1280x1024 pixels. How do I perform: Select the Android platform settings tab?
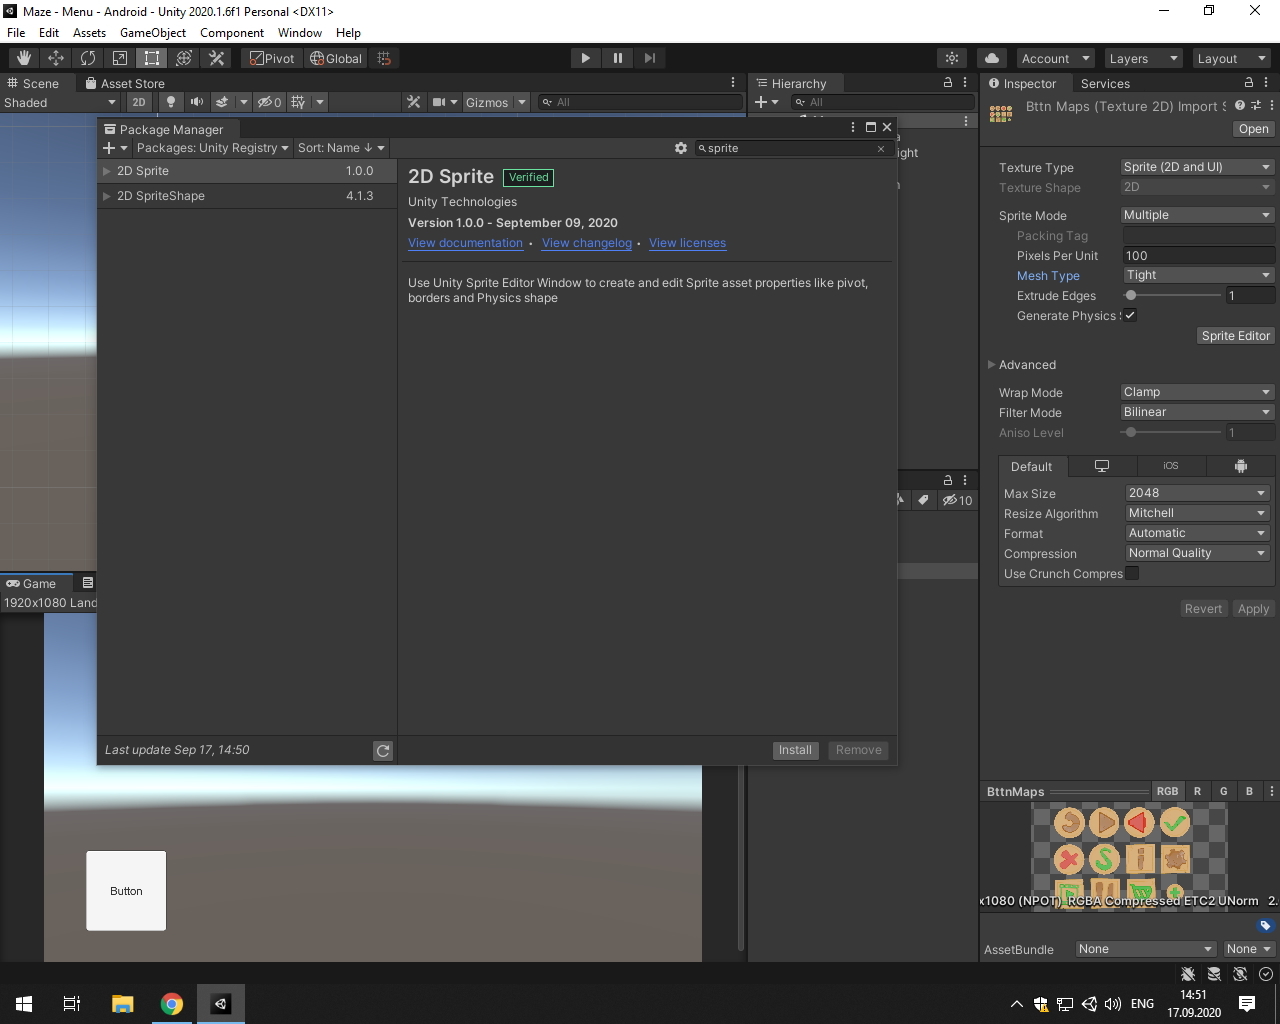pyautogui.click(x=1240, y=466)
